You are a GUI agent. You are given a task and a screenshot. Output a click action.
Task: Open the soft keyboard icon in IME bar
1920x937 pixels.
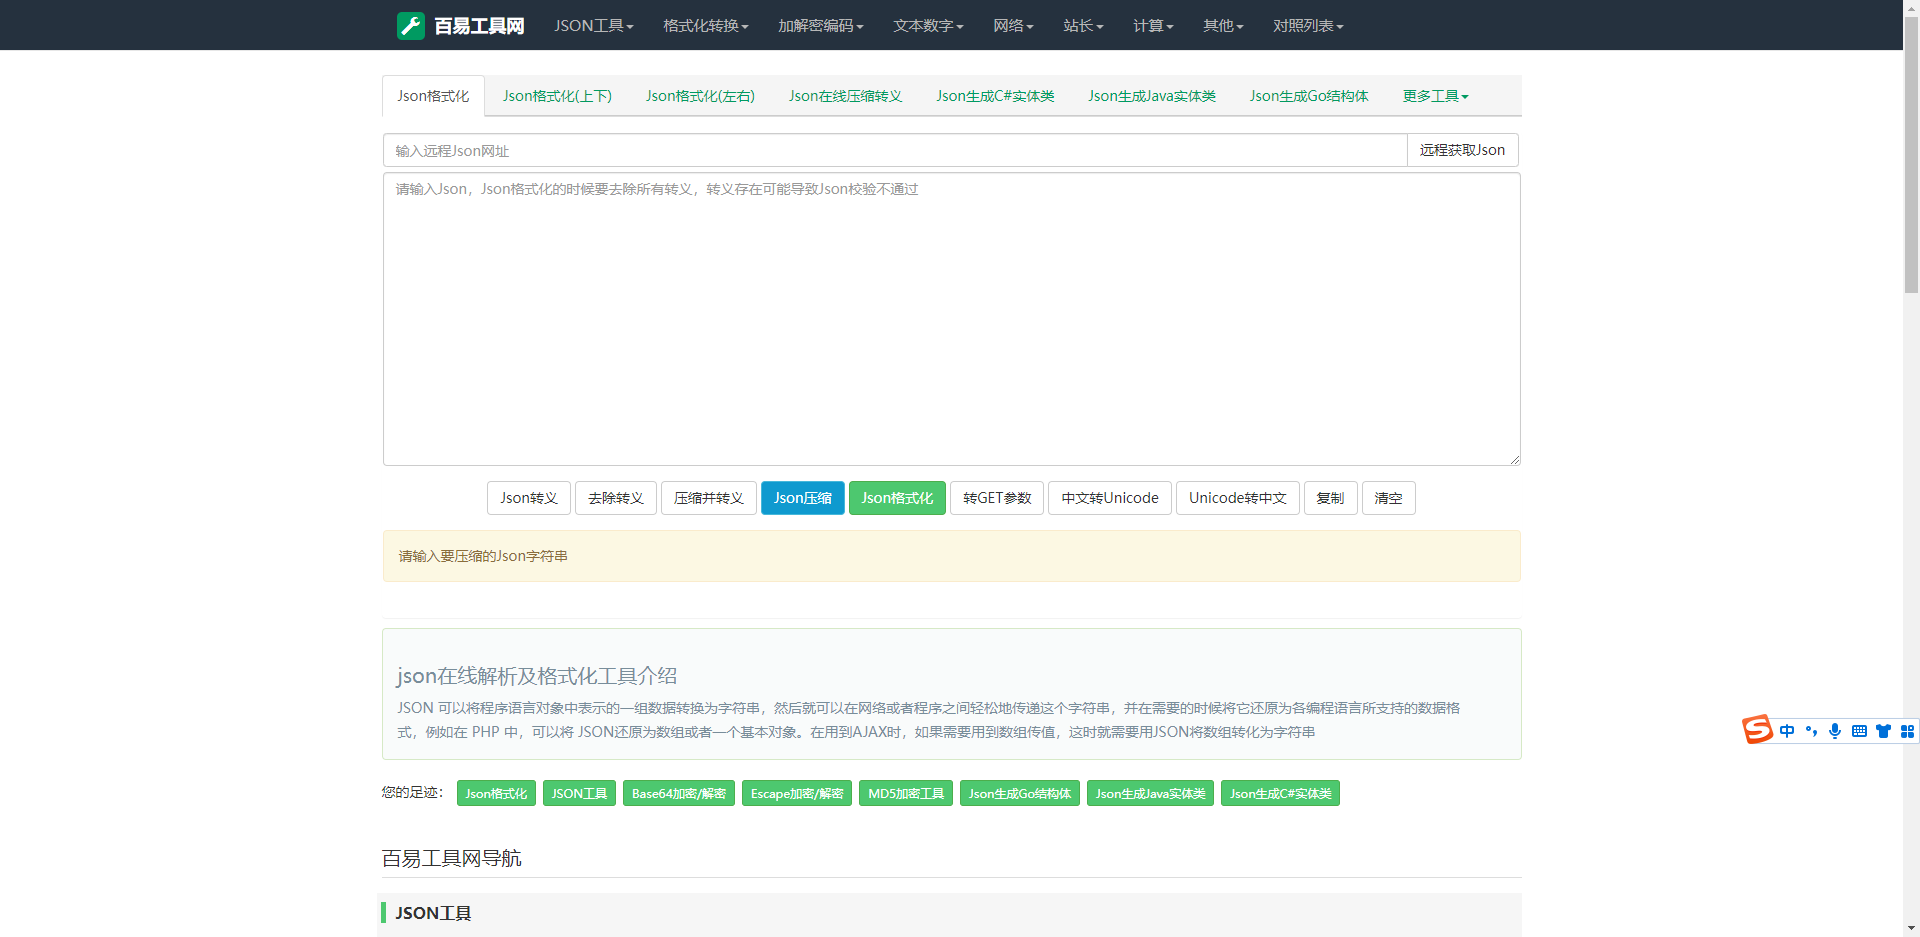coord(1859,731)
